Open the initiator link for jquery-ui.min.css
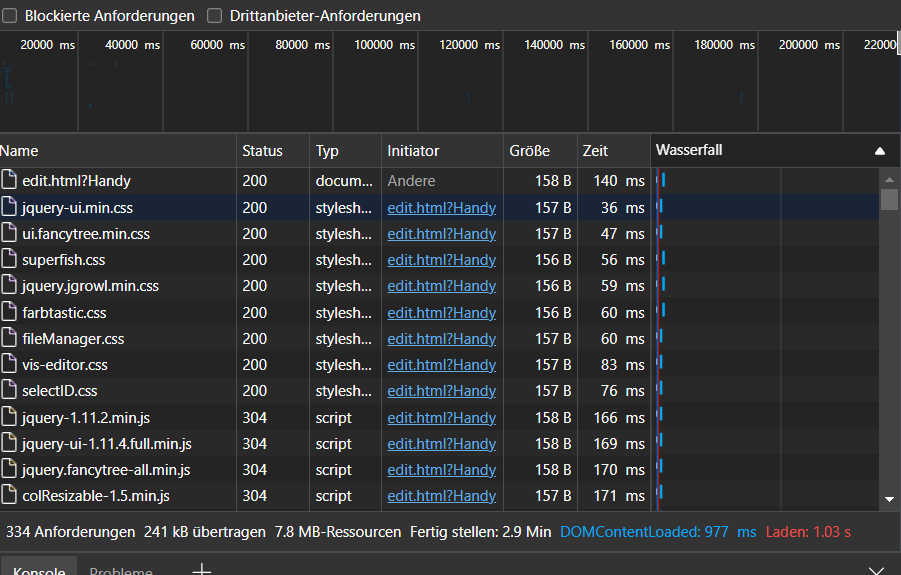 pos(441,208)
